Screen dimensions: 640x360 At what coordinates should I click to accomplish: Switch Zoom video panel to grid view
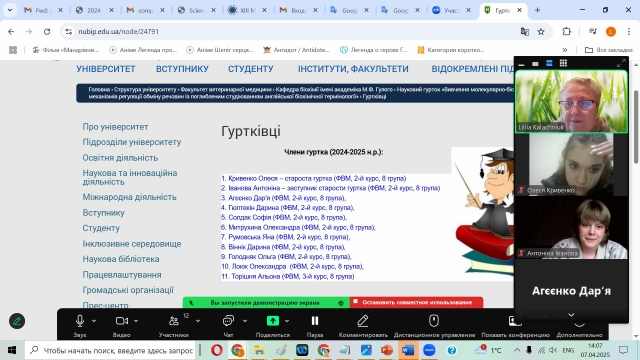563,63
